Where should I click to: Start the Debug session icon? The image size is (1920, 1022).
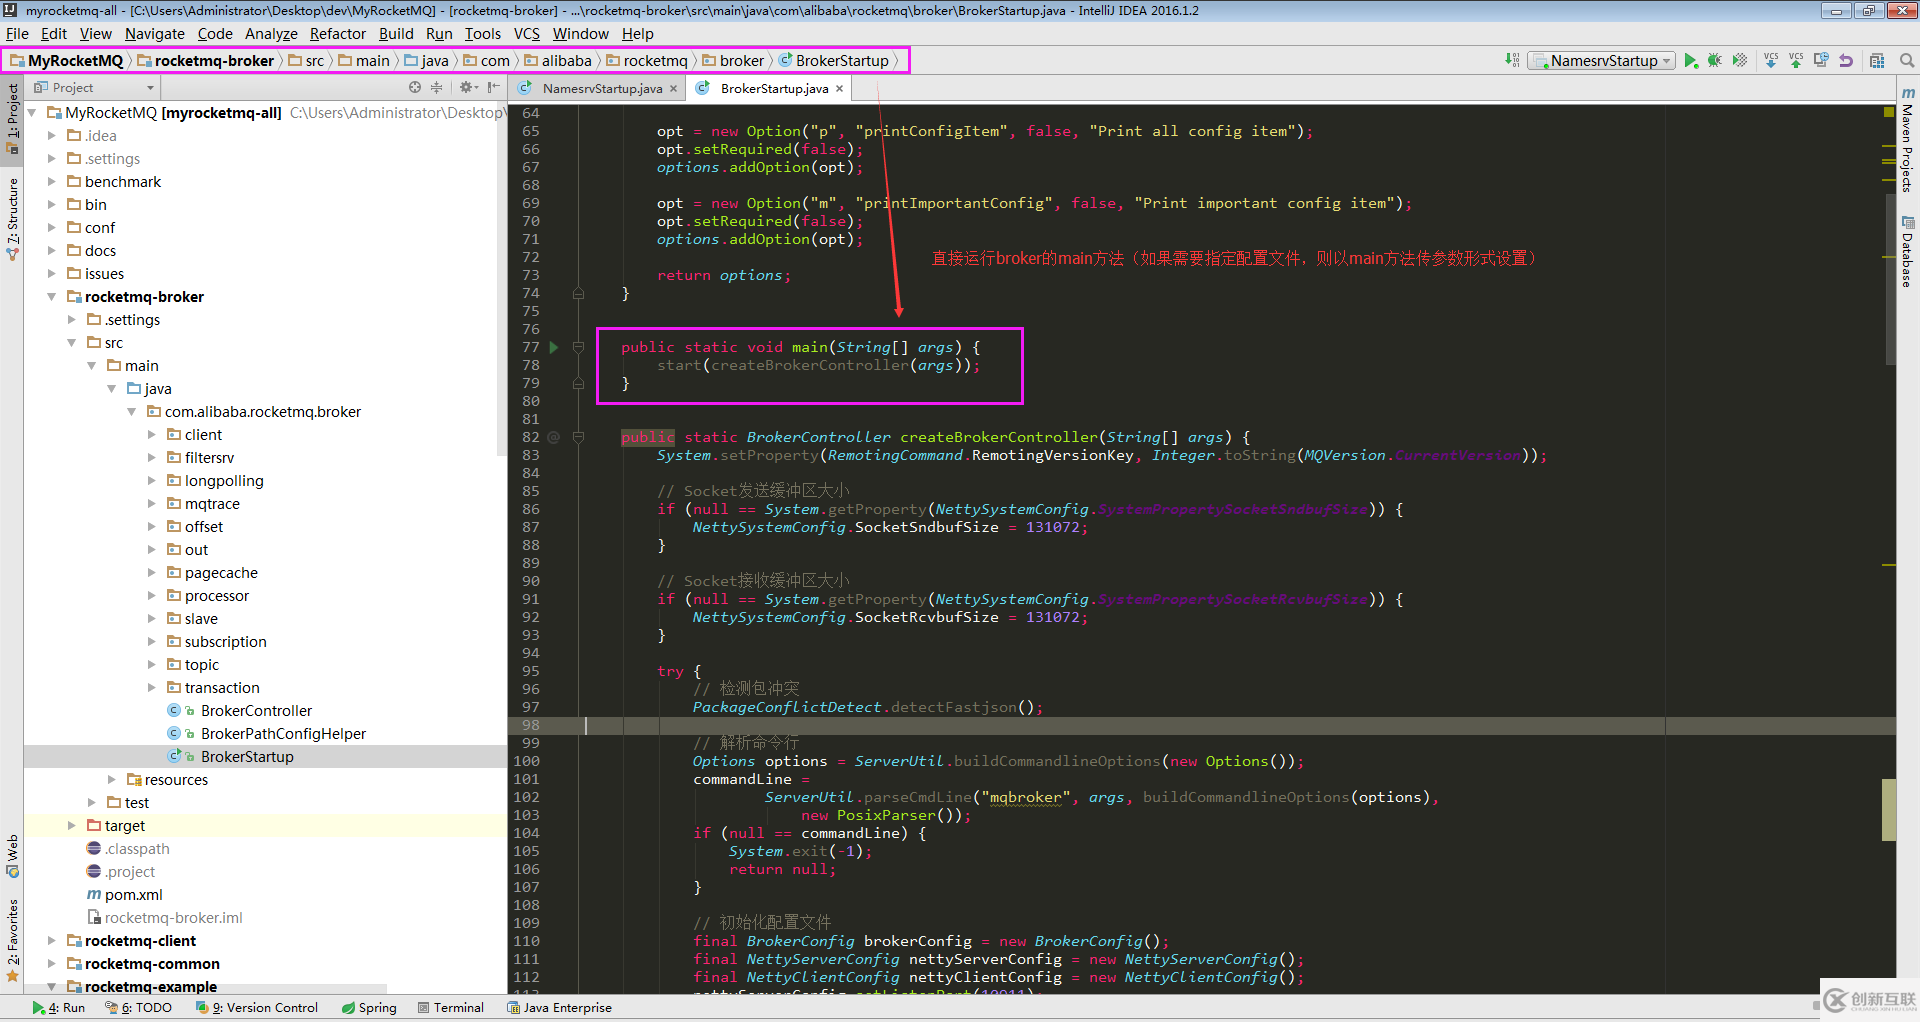[x=1715, y=61]
